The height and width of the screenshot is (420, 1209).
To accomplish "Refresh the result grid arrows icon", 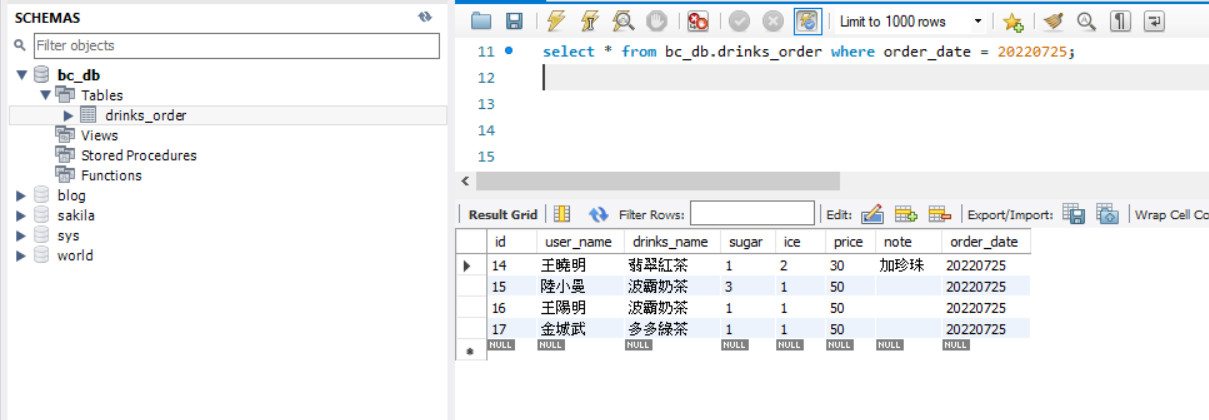I will [x=598, y=214].
